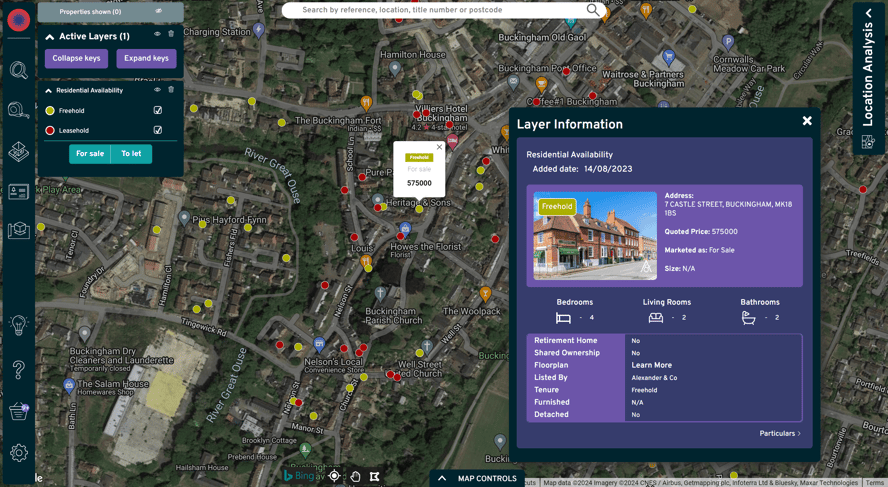Image resolution: width=888 pixels, height=487 pixels.
Task: Click the Bathrooms bathtub icon
Action: (749, 318)
